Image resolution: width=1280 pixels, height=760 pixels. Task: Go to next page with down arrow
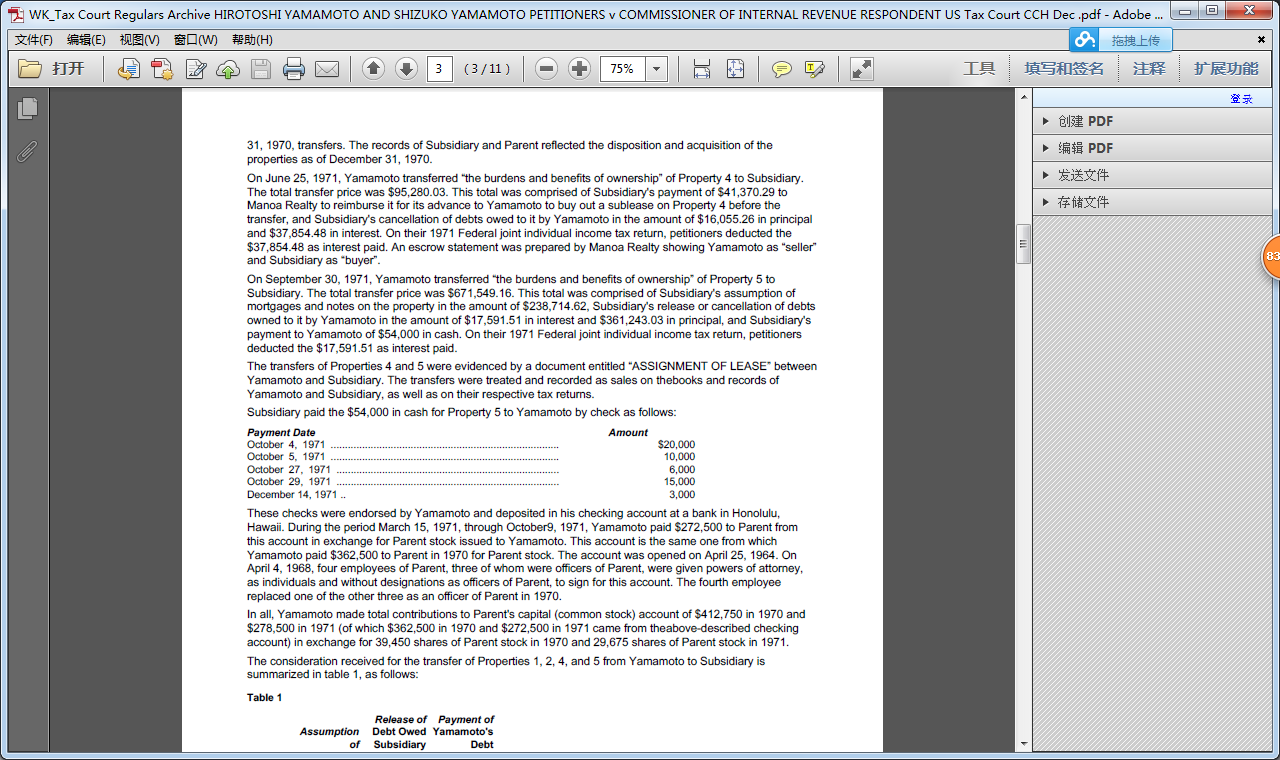(406, 69)
